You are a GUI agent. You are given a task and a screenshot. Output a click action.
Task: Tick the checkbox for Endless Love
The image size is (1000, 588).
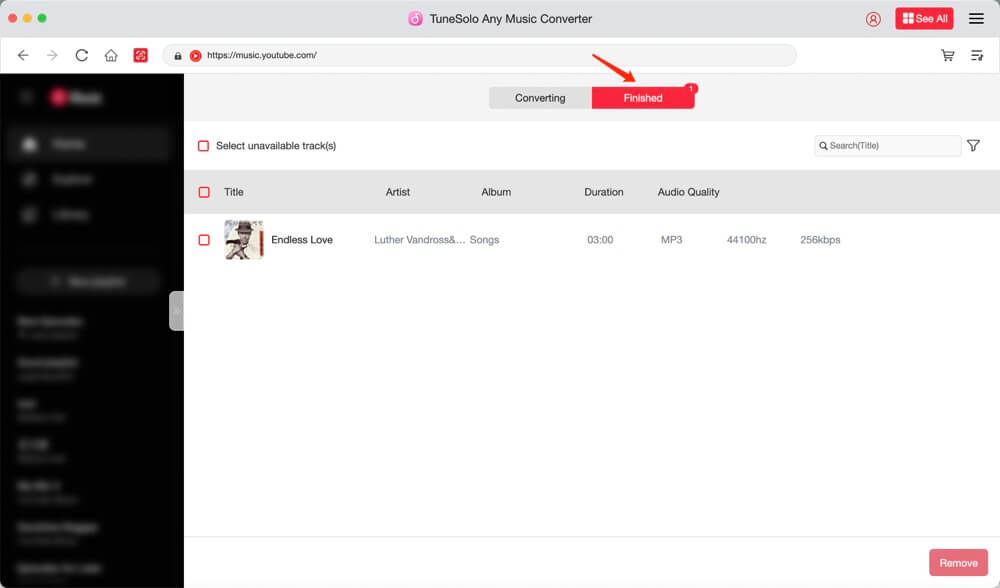pos(204,240)
